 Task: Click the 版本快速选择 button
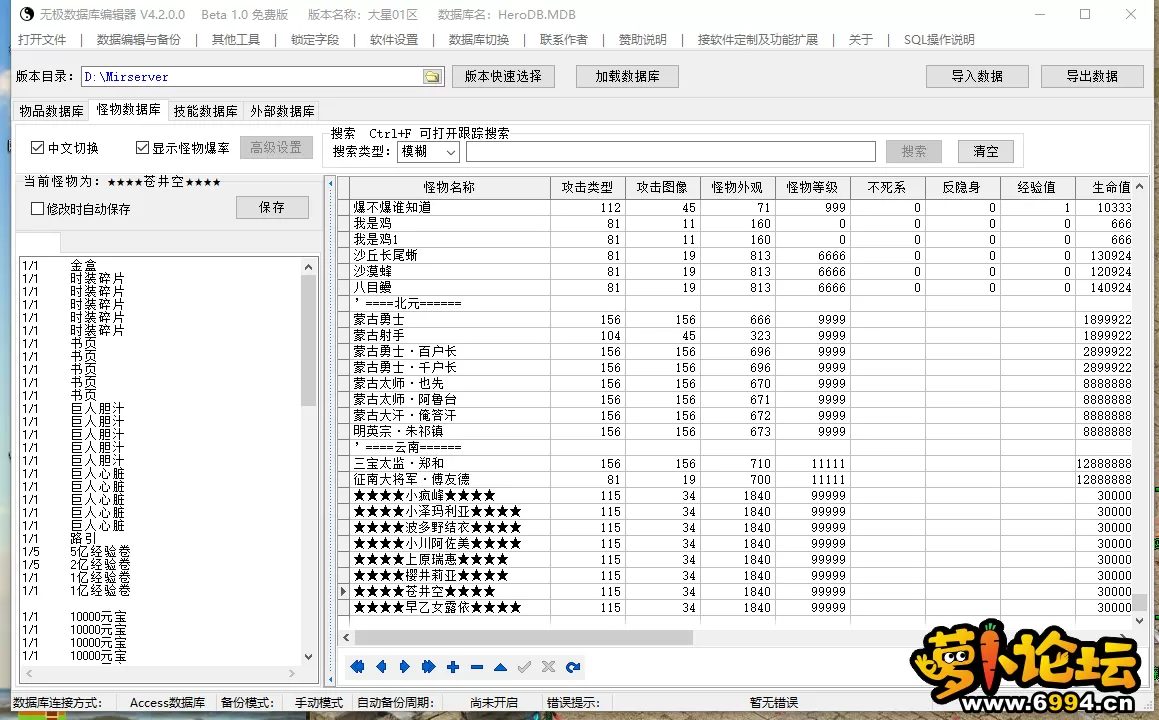(x=503, y=76)
